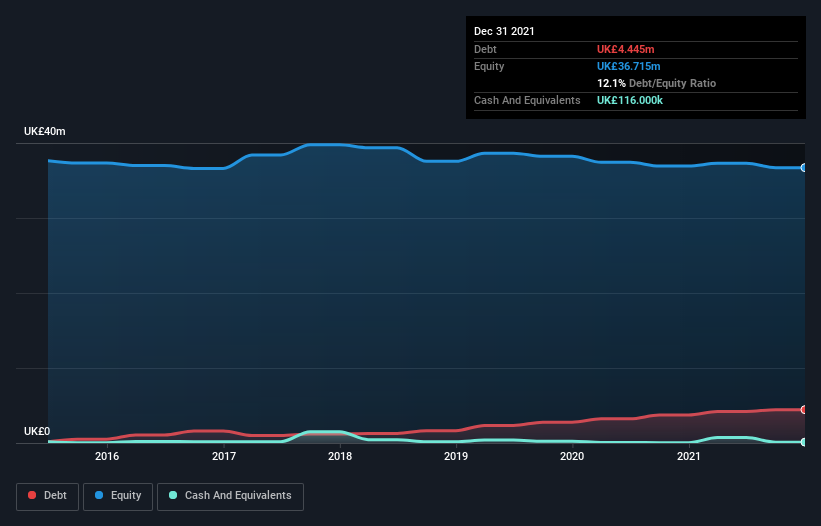Click the 2019 x-axis label
This screenshot has width=821, height=526.
click(456, 456)
